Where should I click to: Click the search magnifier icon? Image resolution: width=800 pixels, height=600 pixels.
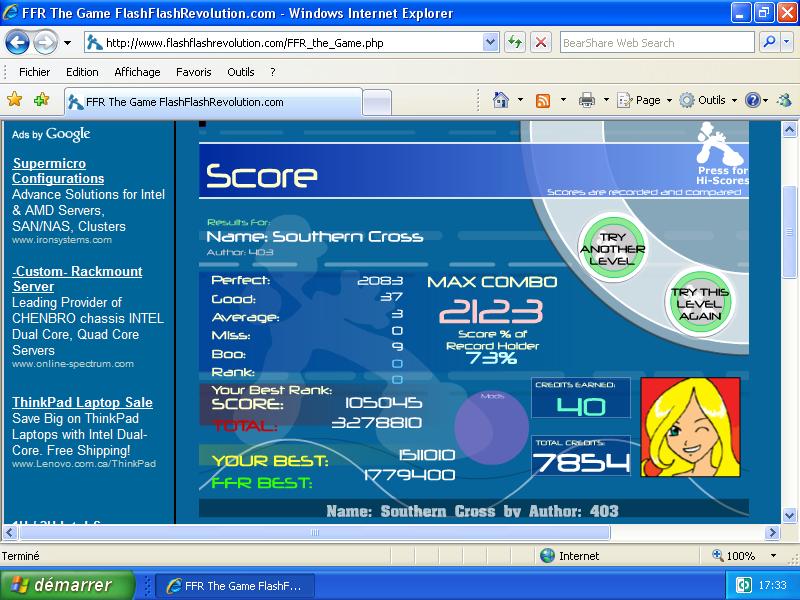point(769,43)
